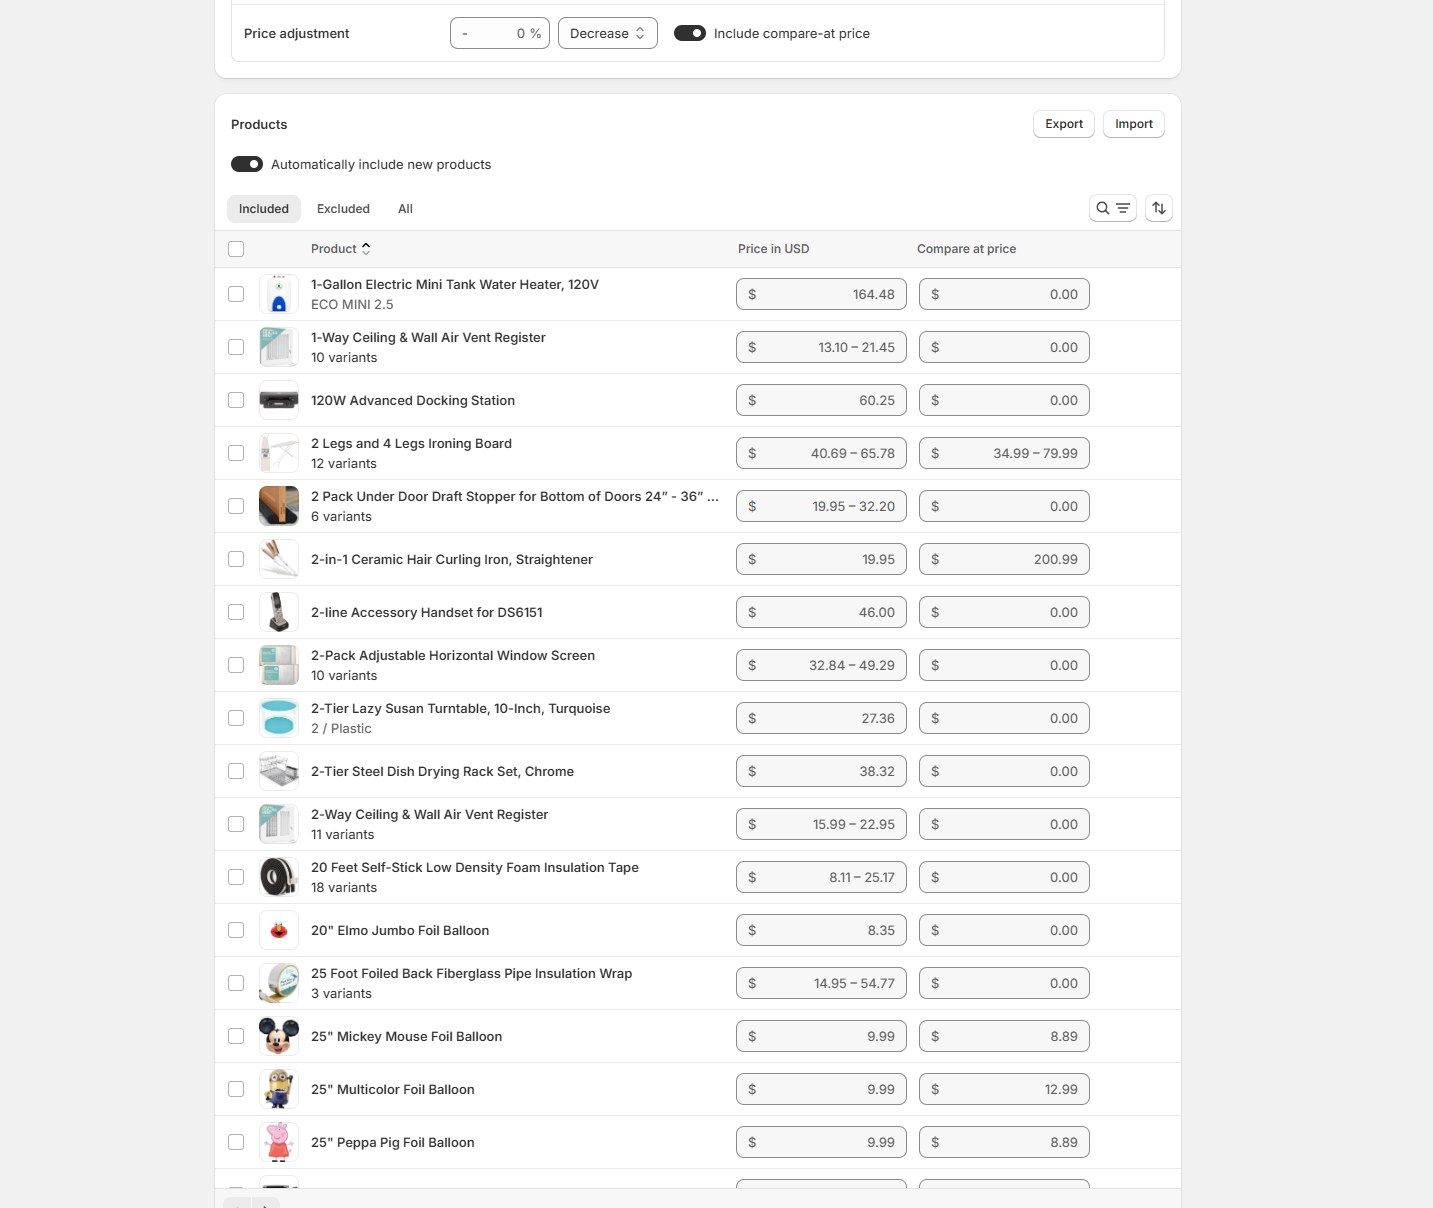Click the Import button
Image resolution: width=1433 pixels, height=1208 pixels.
(x=1134, y=124)
